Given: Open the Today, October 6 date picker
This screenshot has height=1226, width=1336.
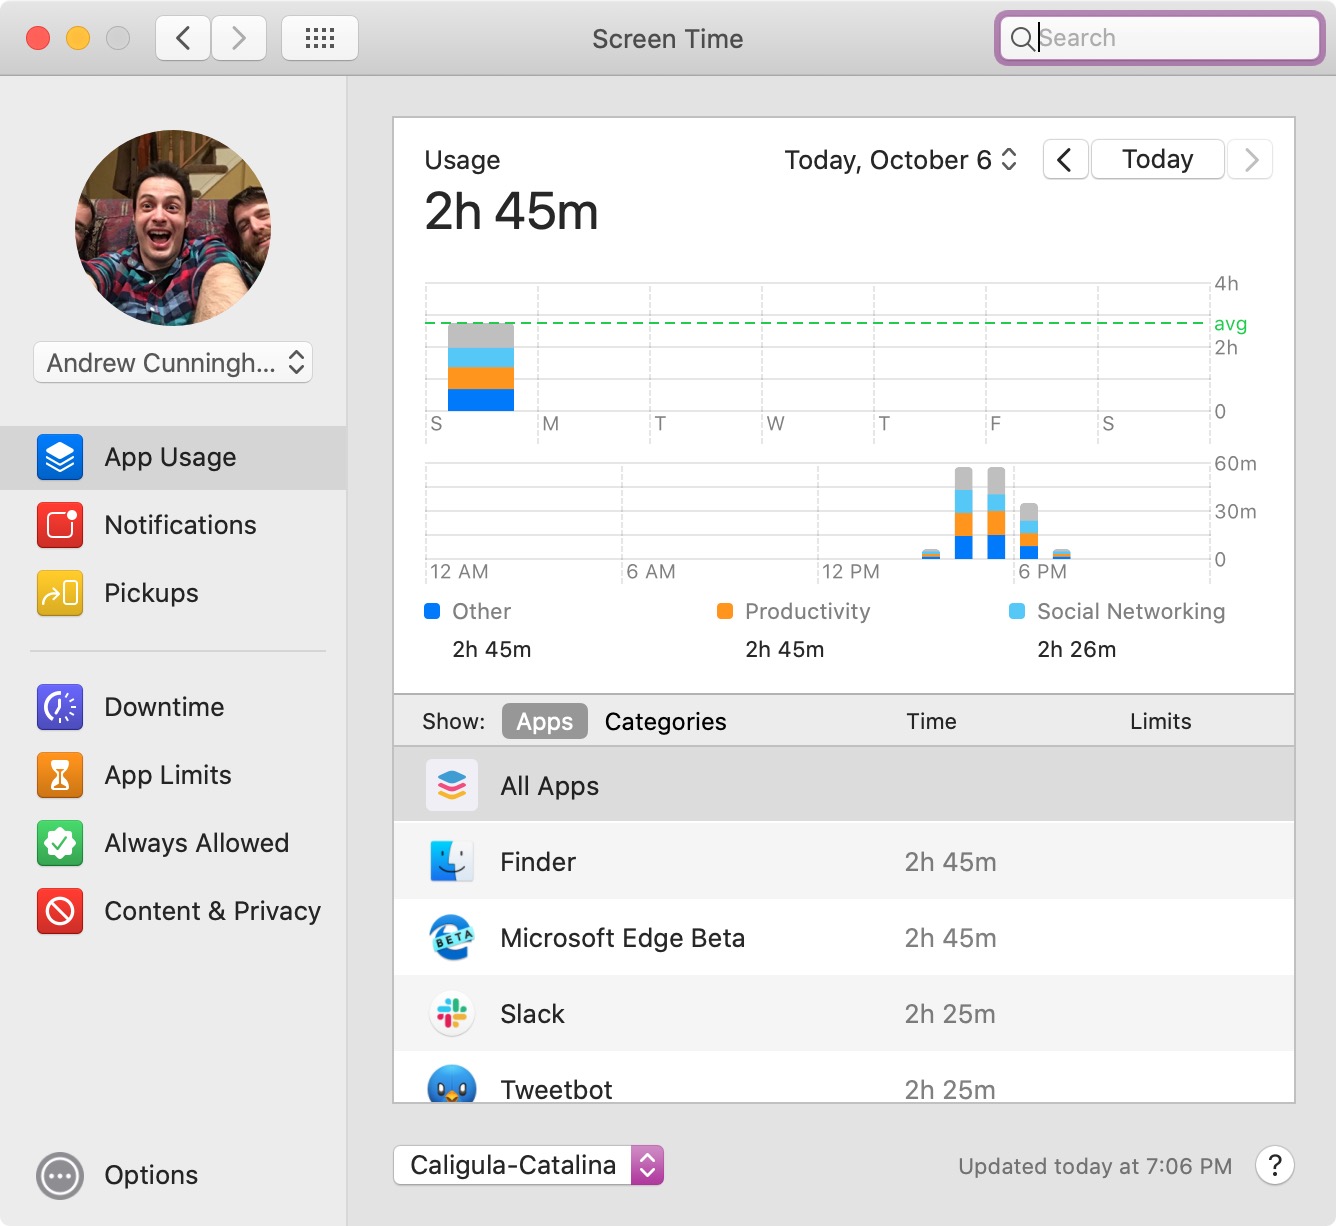Looking at the screenshot, I should pyautogui.click(x=900, y=160).
